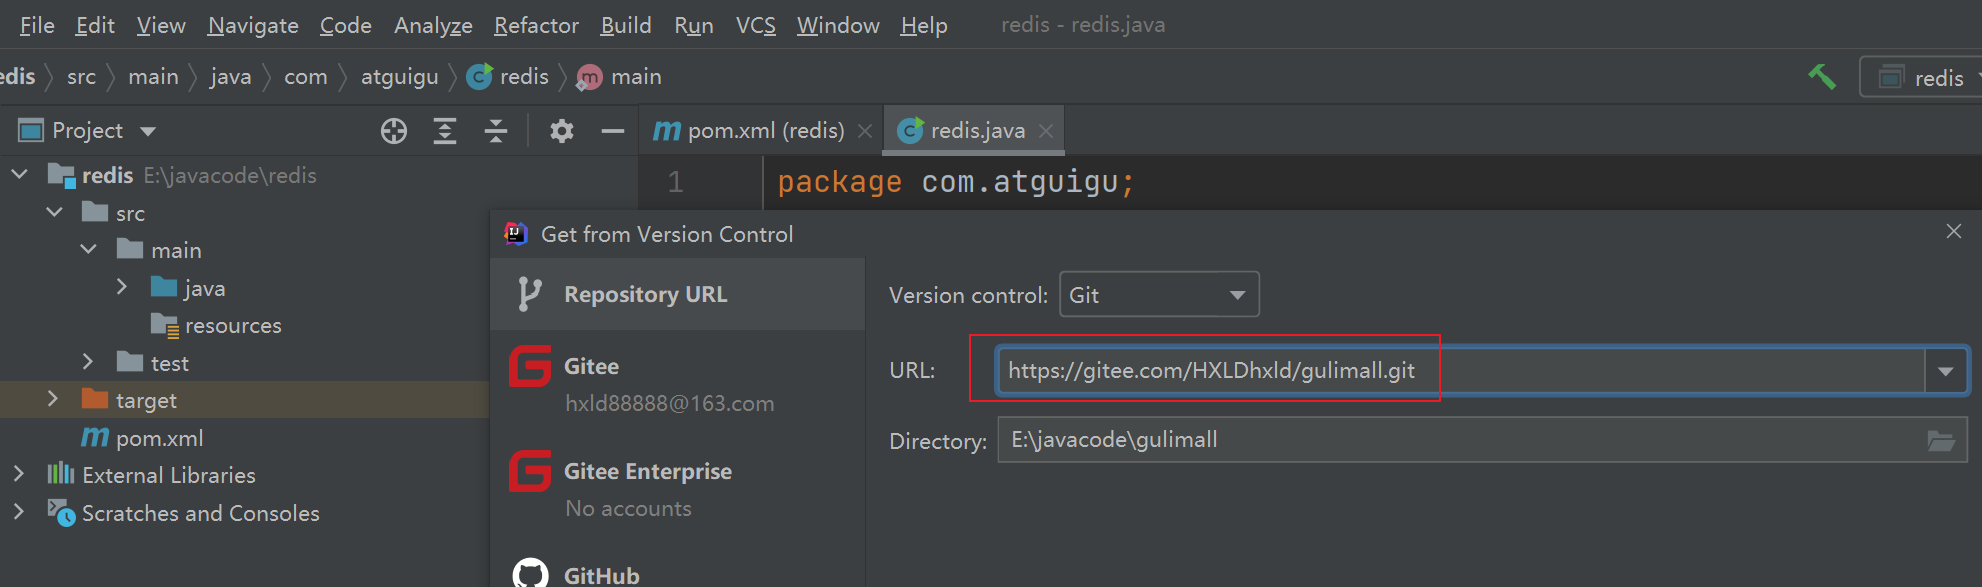The width and height of the screenshot is (1982, 587).
Task: Expand the test folder chevron
Action: point(88,362)
